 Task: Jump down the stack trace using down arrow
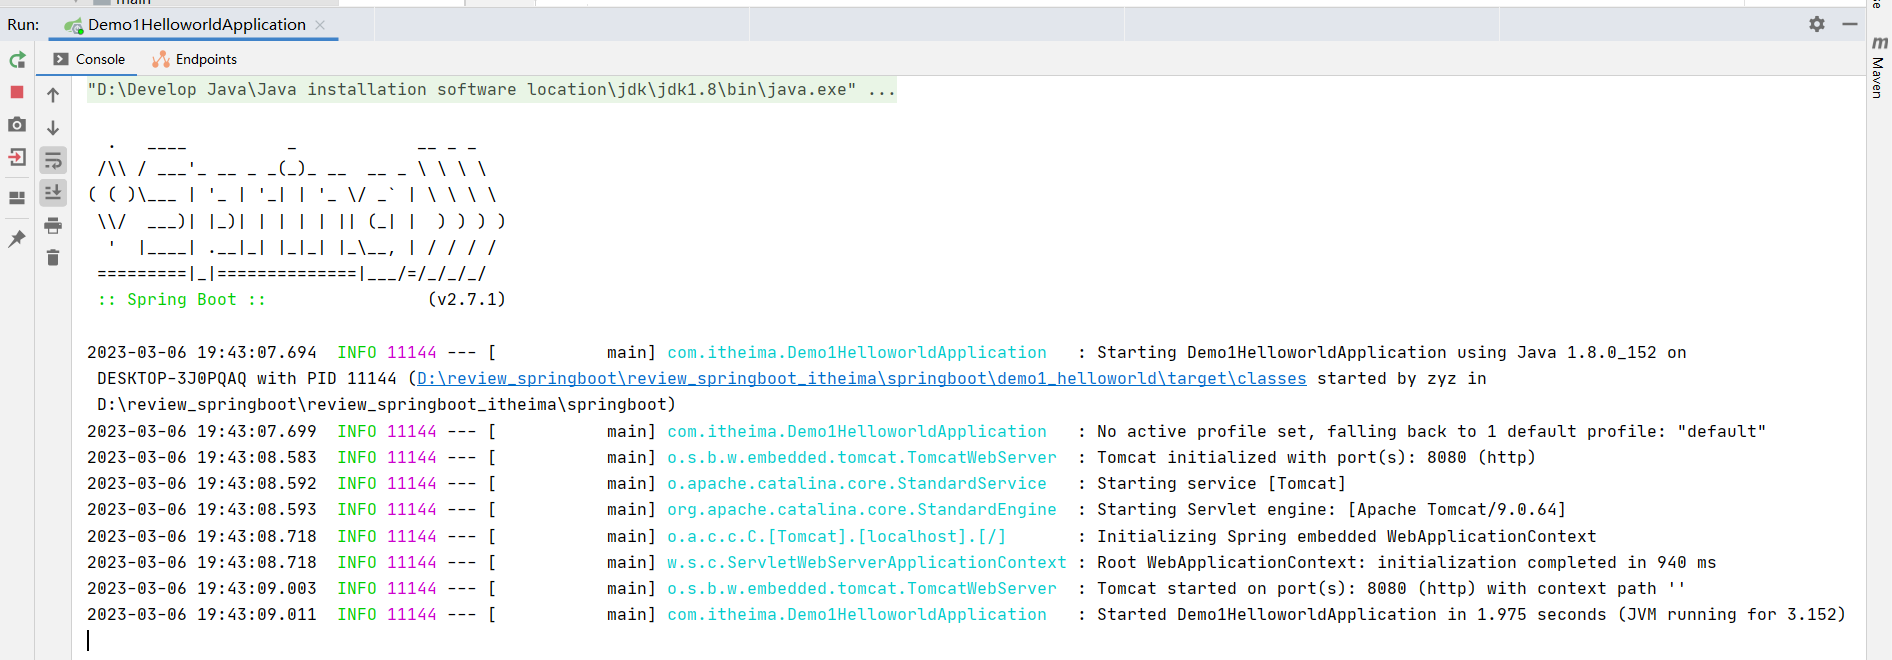53,128
